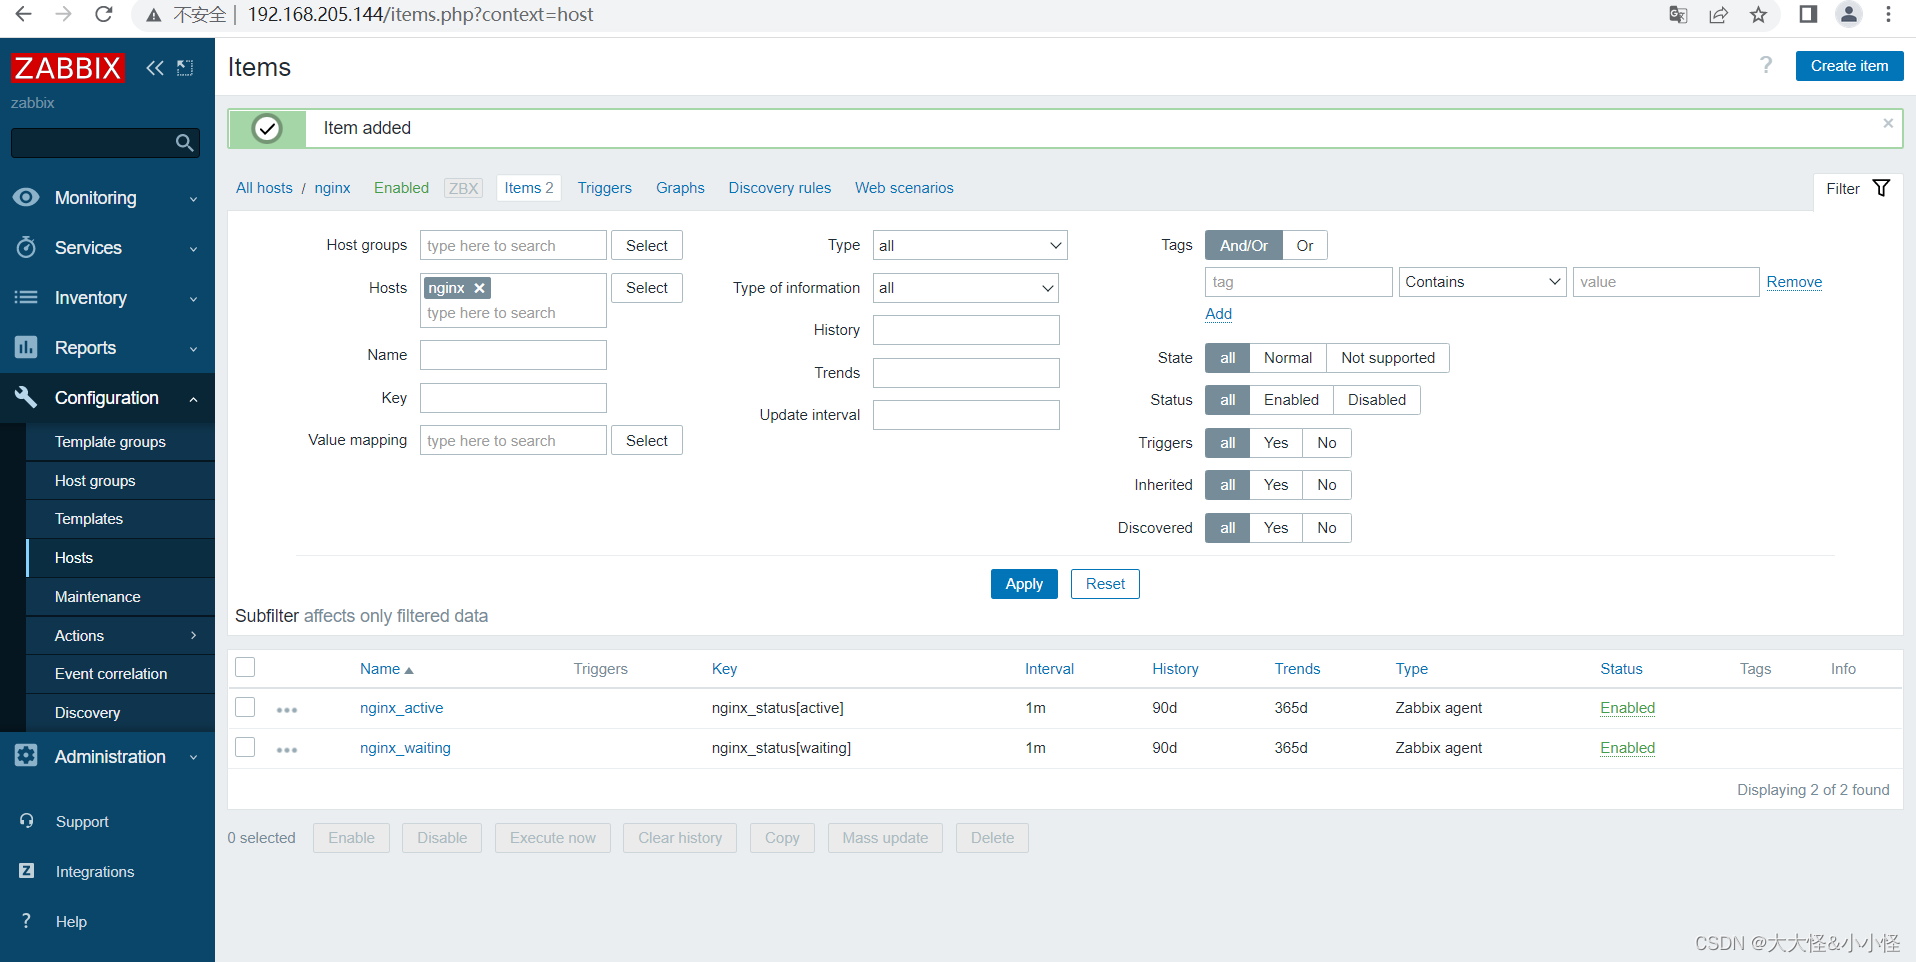Select all items checkbox in header
The image size is (1916, 962).
pyautogui.click(x=245, y=667)
